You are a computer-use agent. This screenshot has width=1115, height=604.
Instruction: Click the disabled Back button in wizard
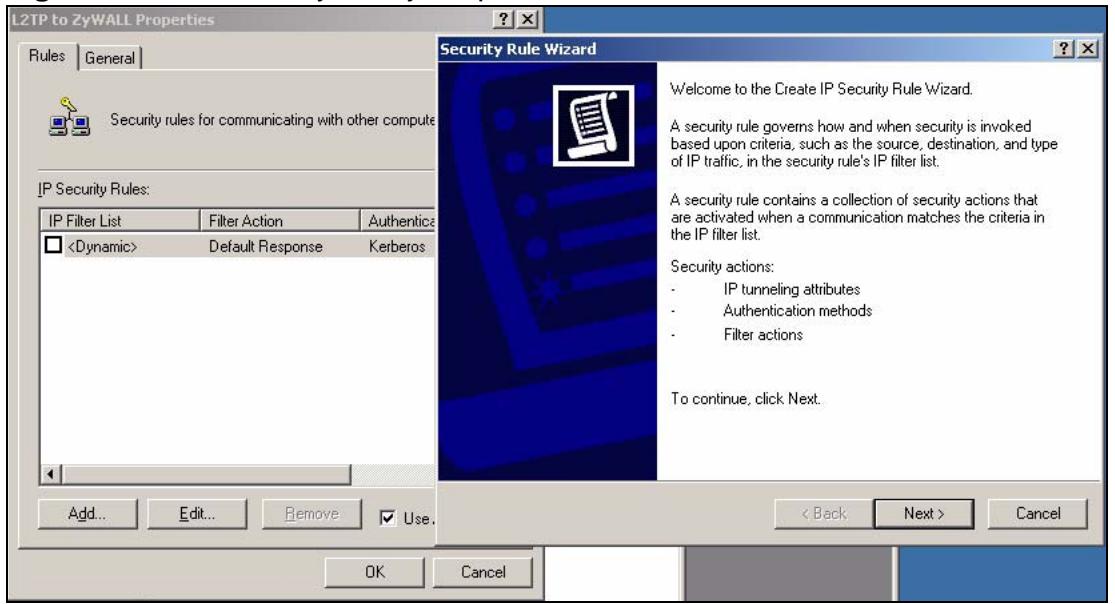tap(823, 513)
